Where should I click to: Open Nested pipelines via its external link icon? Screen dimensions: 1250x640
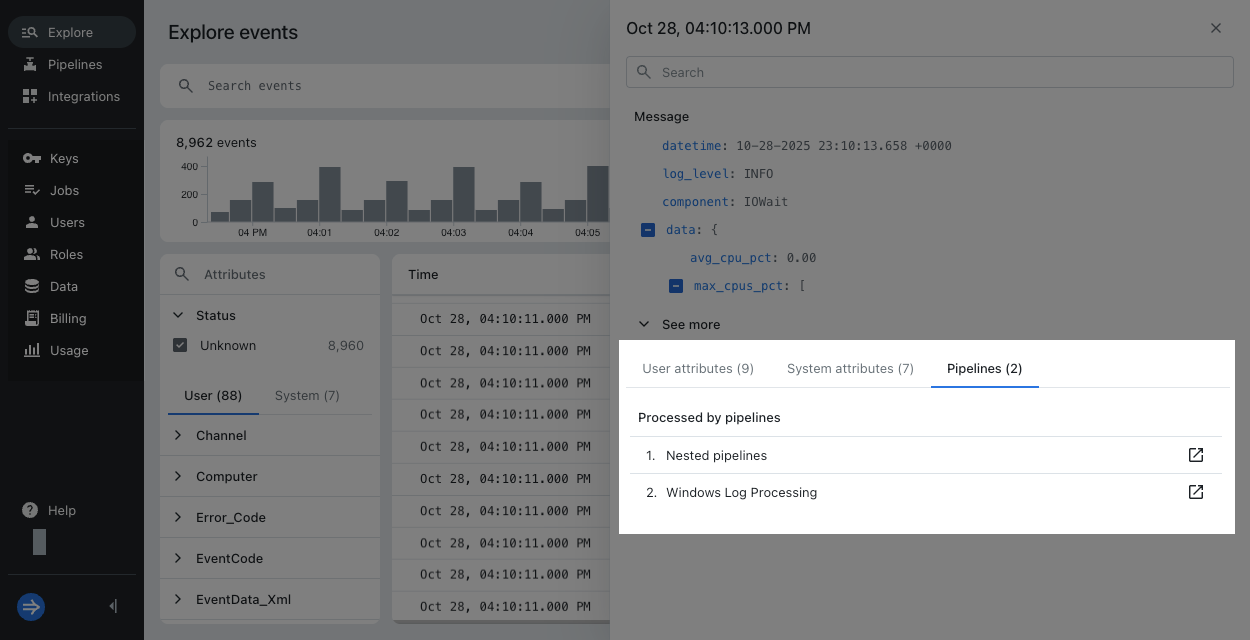click(1196, 454)
